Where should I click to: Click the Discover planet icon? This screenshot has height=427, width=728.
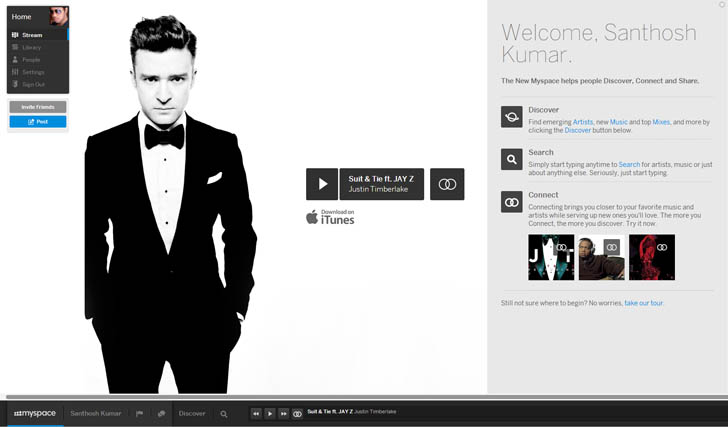click(512, 116)
